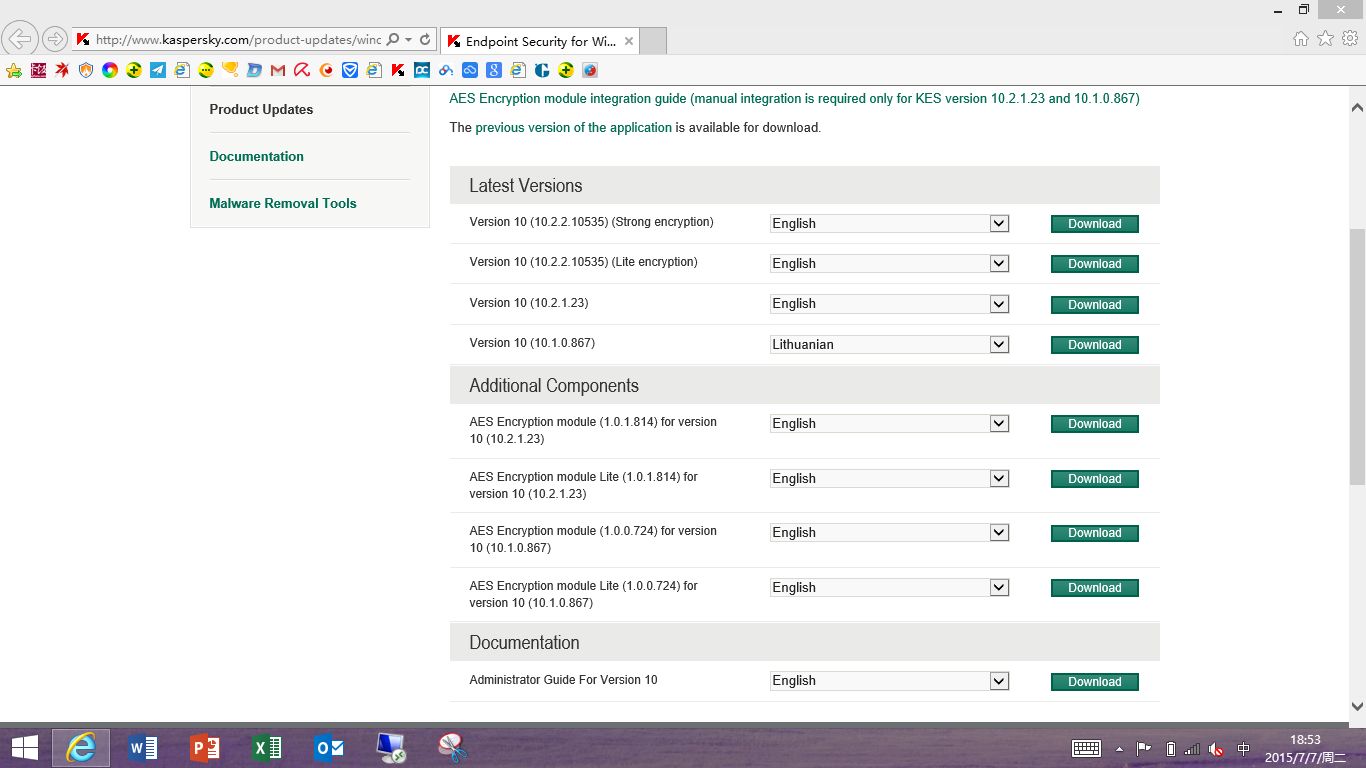Open language dropdown for Version 10 (10.2.1.23)

[889, 303]
